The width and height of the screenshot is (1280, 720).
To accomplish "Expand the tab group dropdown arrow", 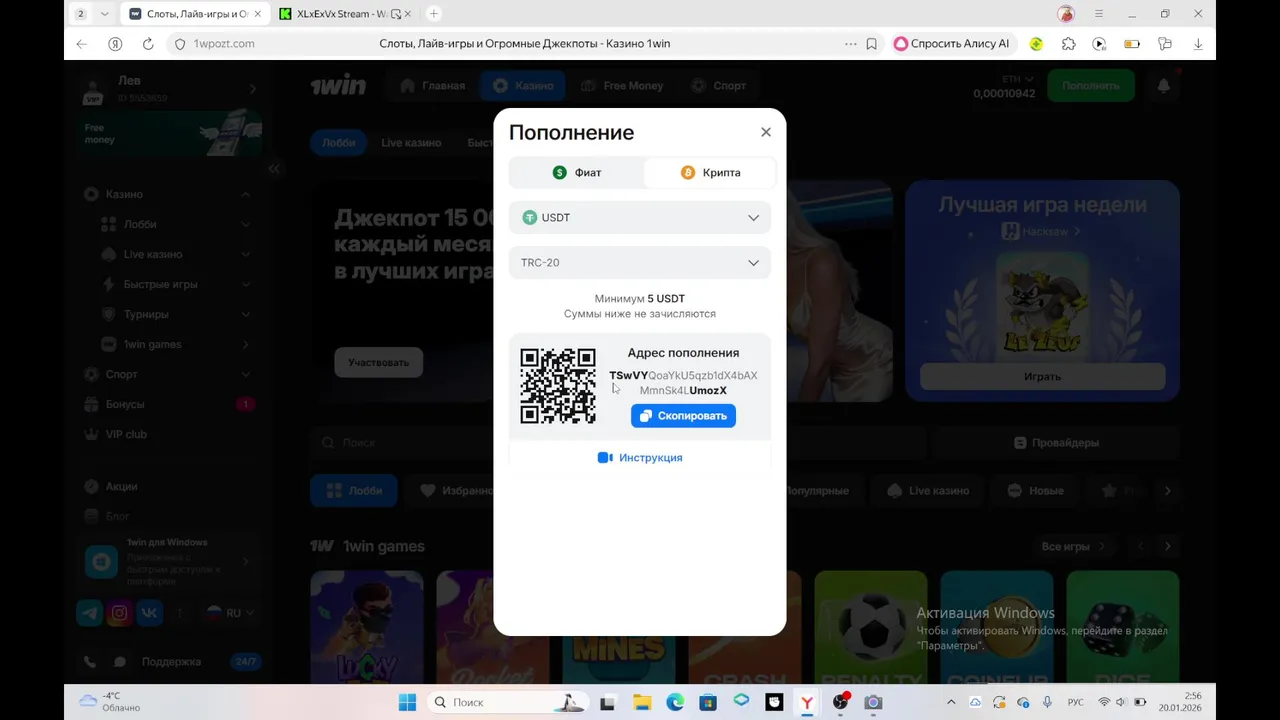I will click(x=104, y=14).
